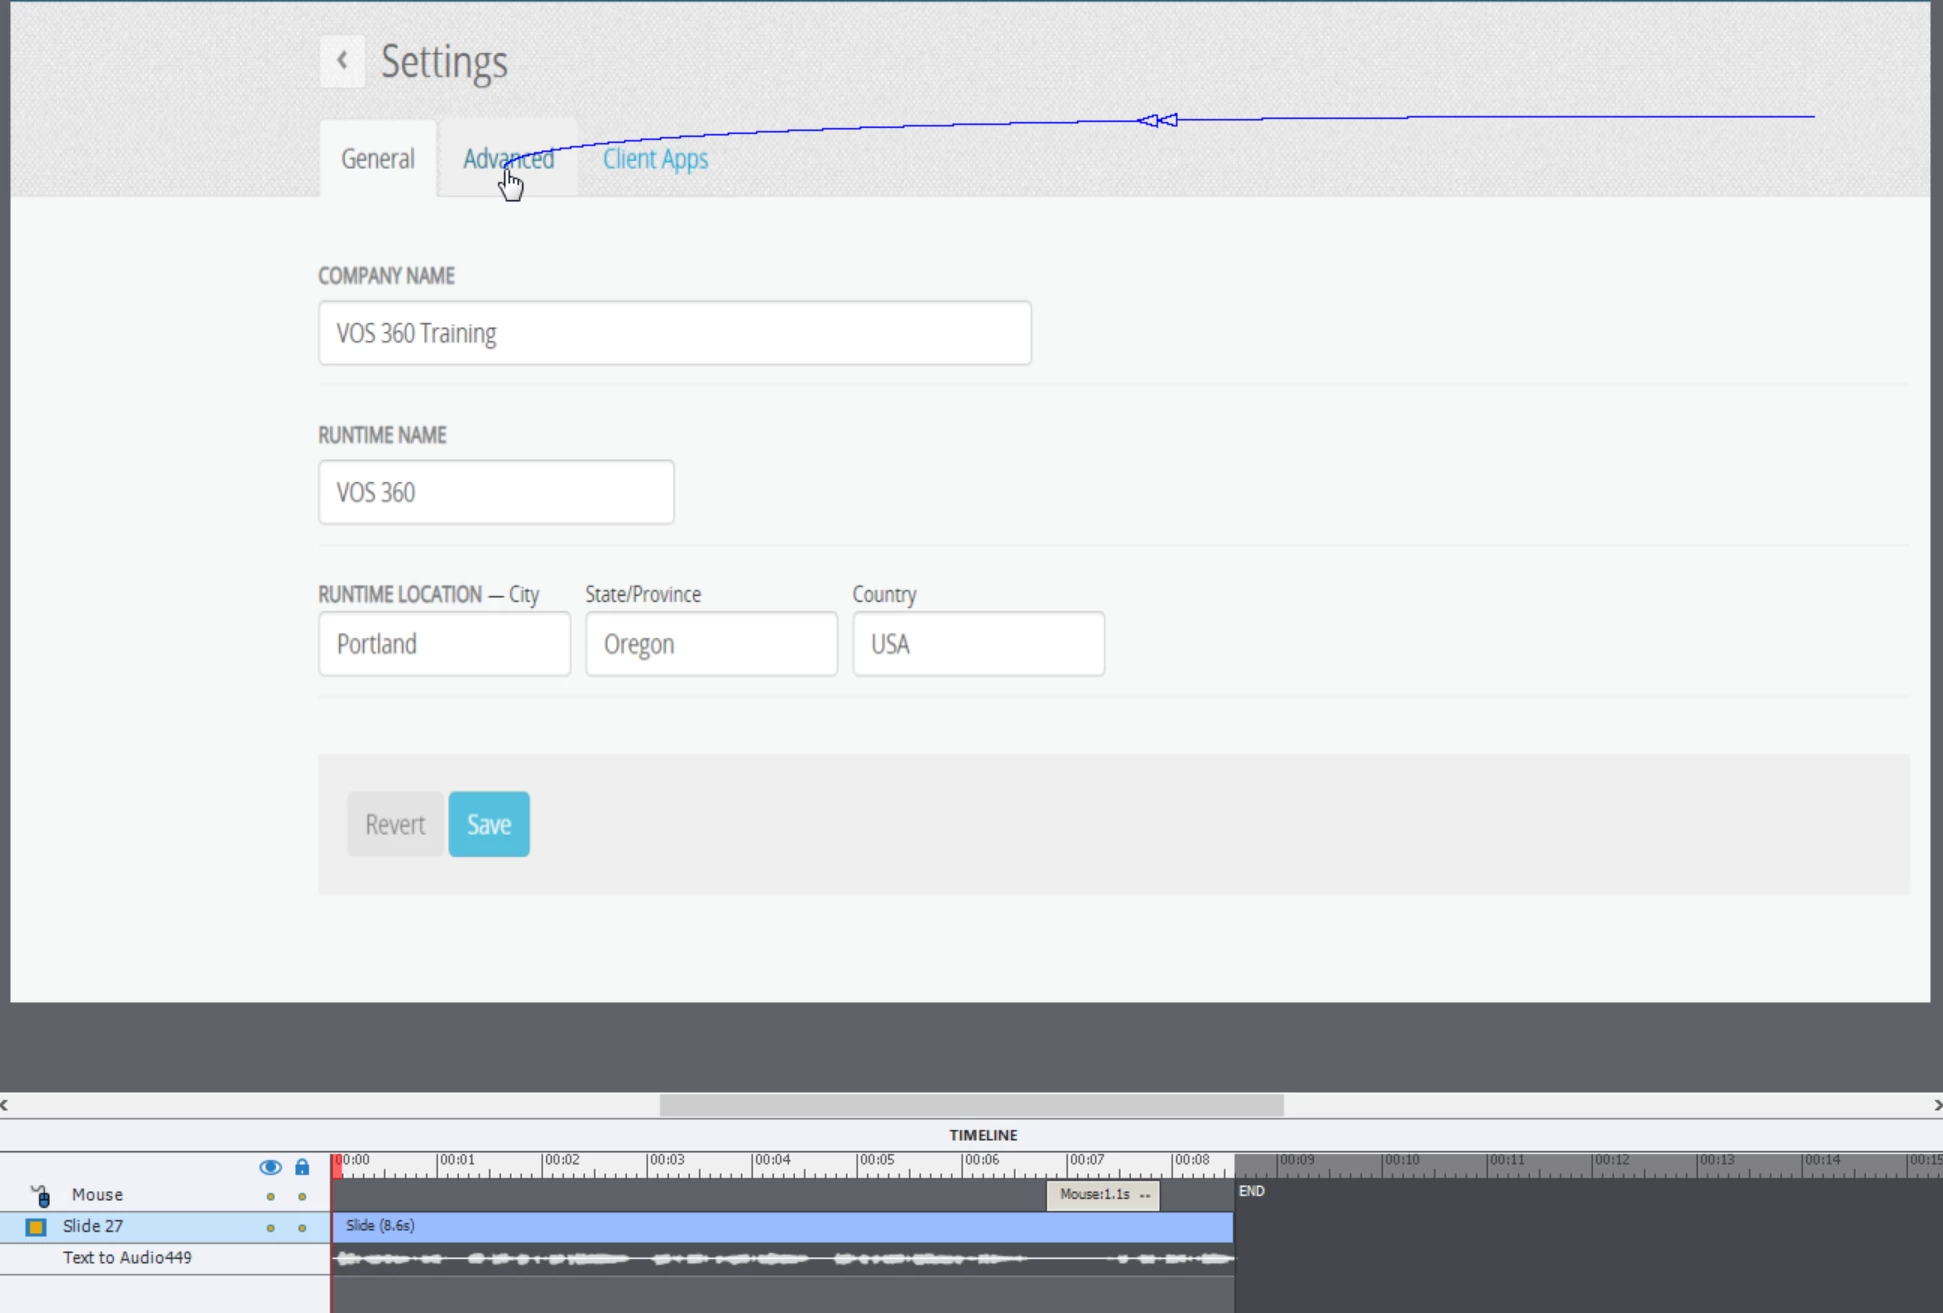Image resolution: width=1943 pixels, height=1313 pixels.
Task: Select the Slide (8.6s) timeline bar
Action: coord(783,1226)
